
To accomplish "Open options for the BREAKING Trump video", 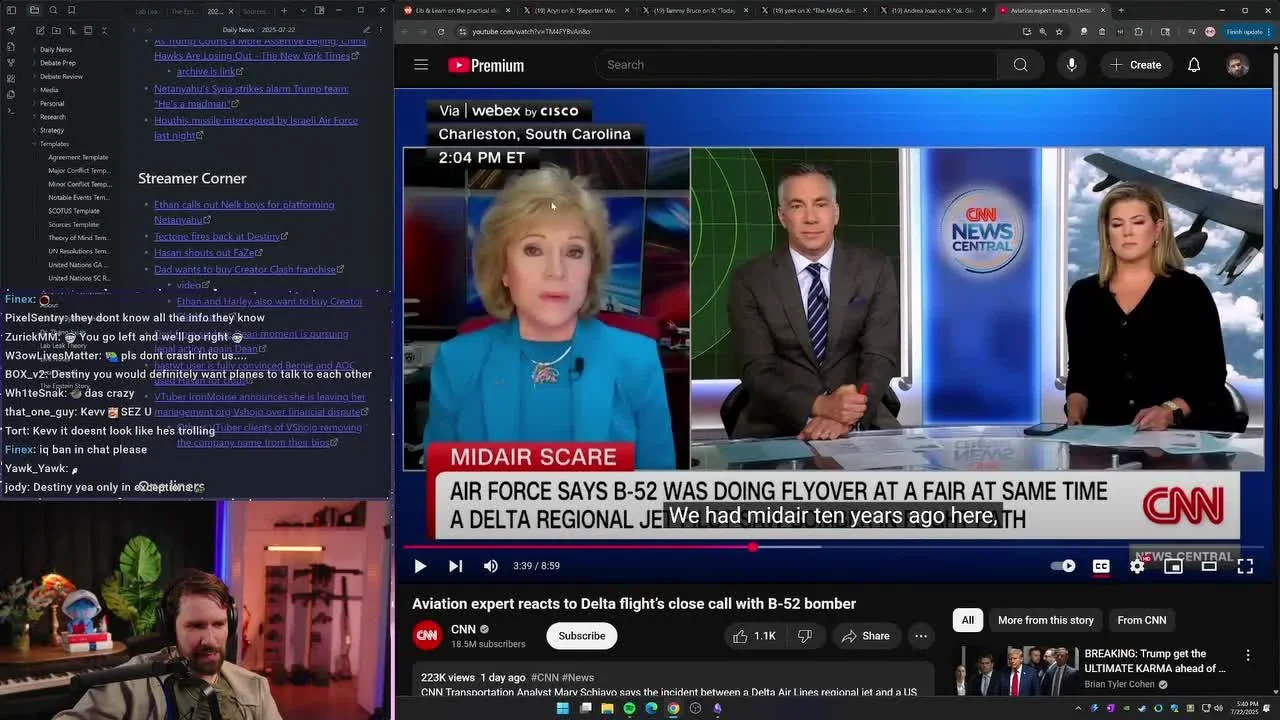I will tap(1247, 656).
